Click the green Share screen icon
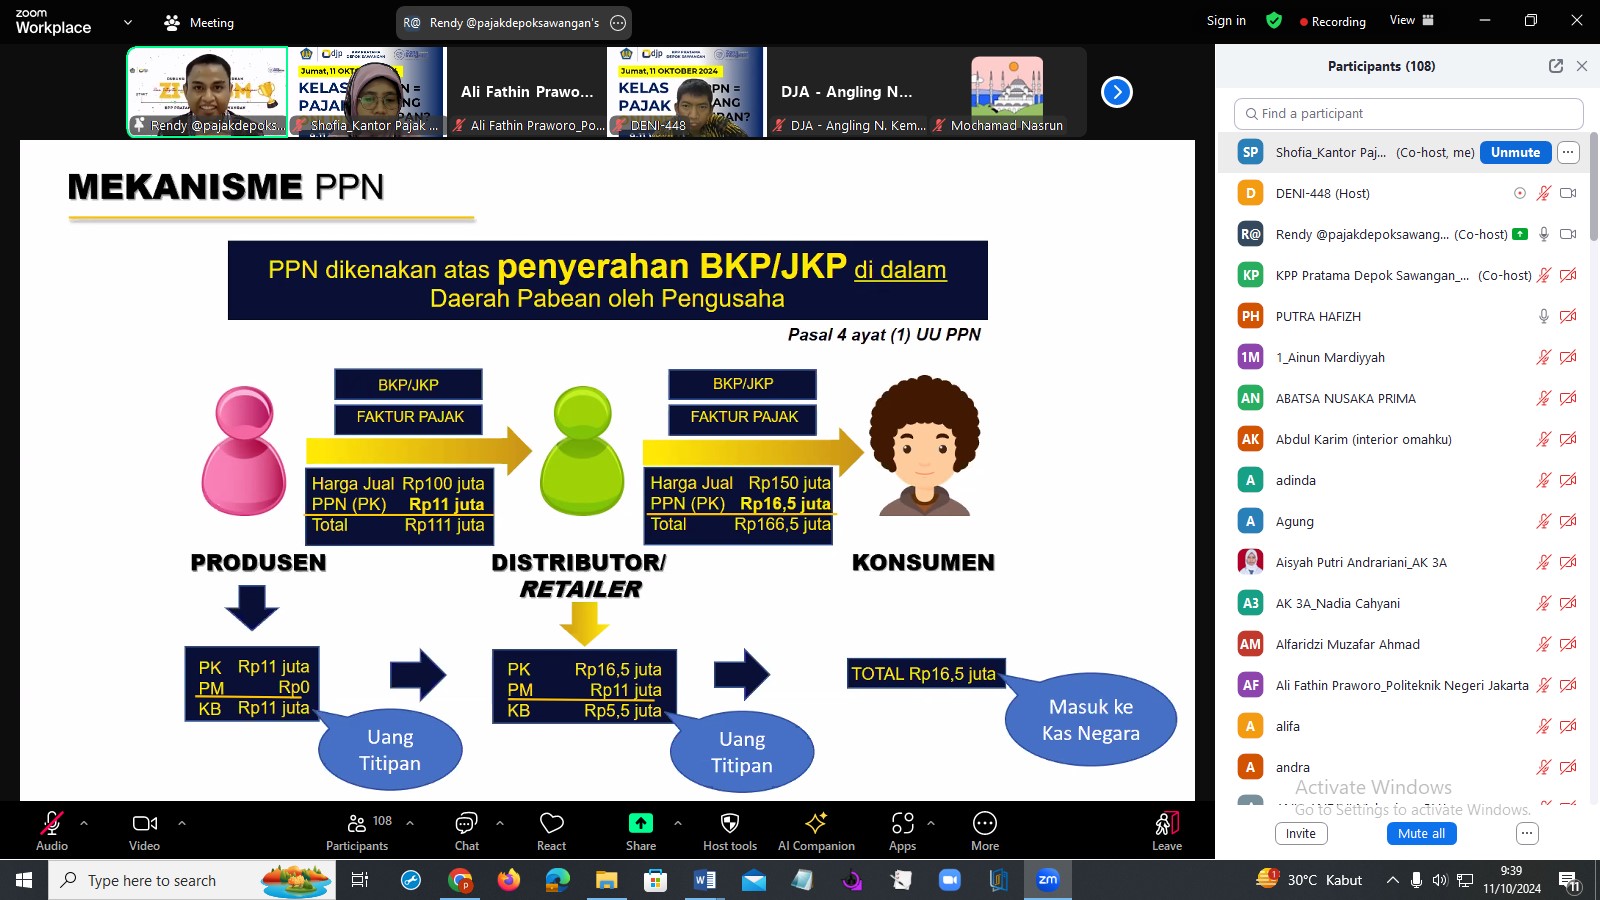The height and width of the screenshot is (900, 1600). coord(640,823)
